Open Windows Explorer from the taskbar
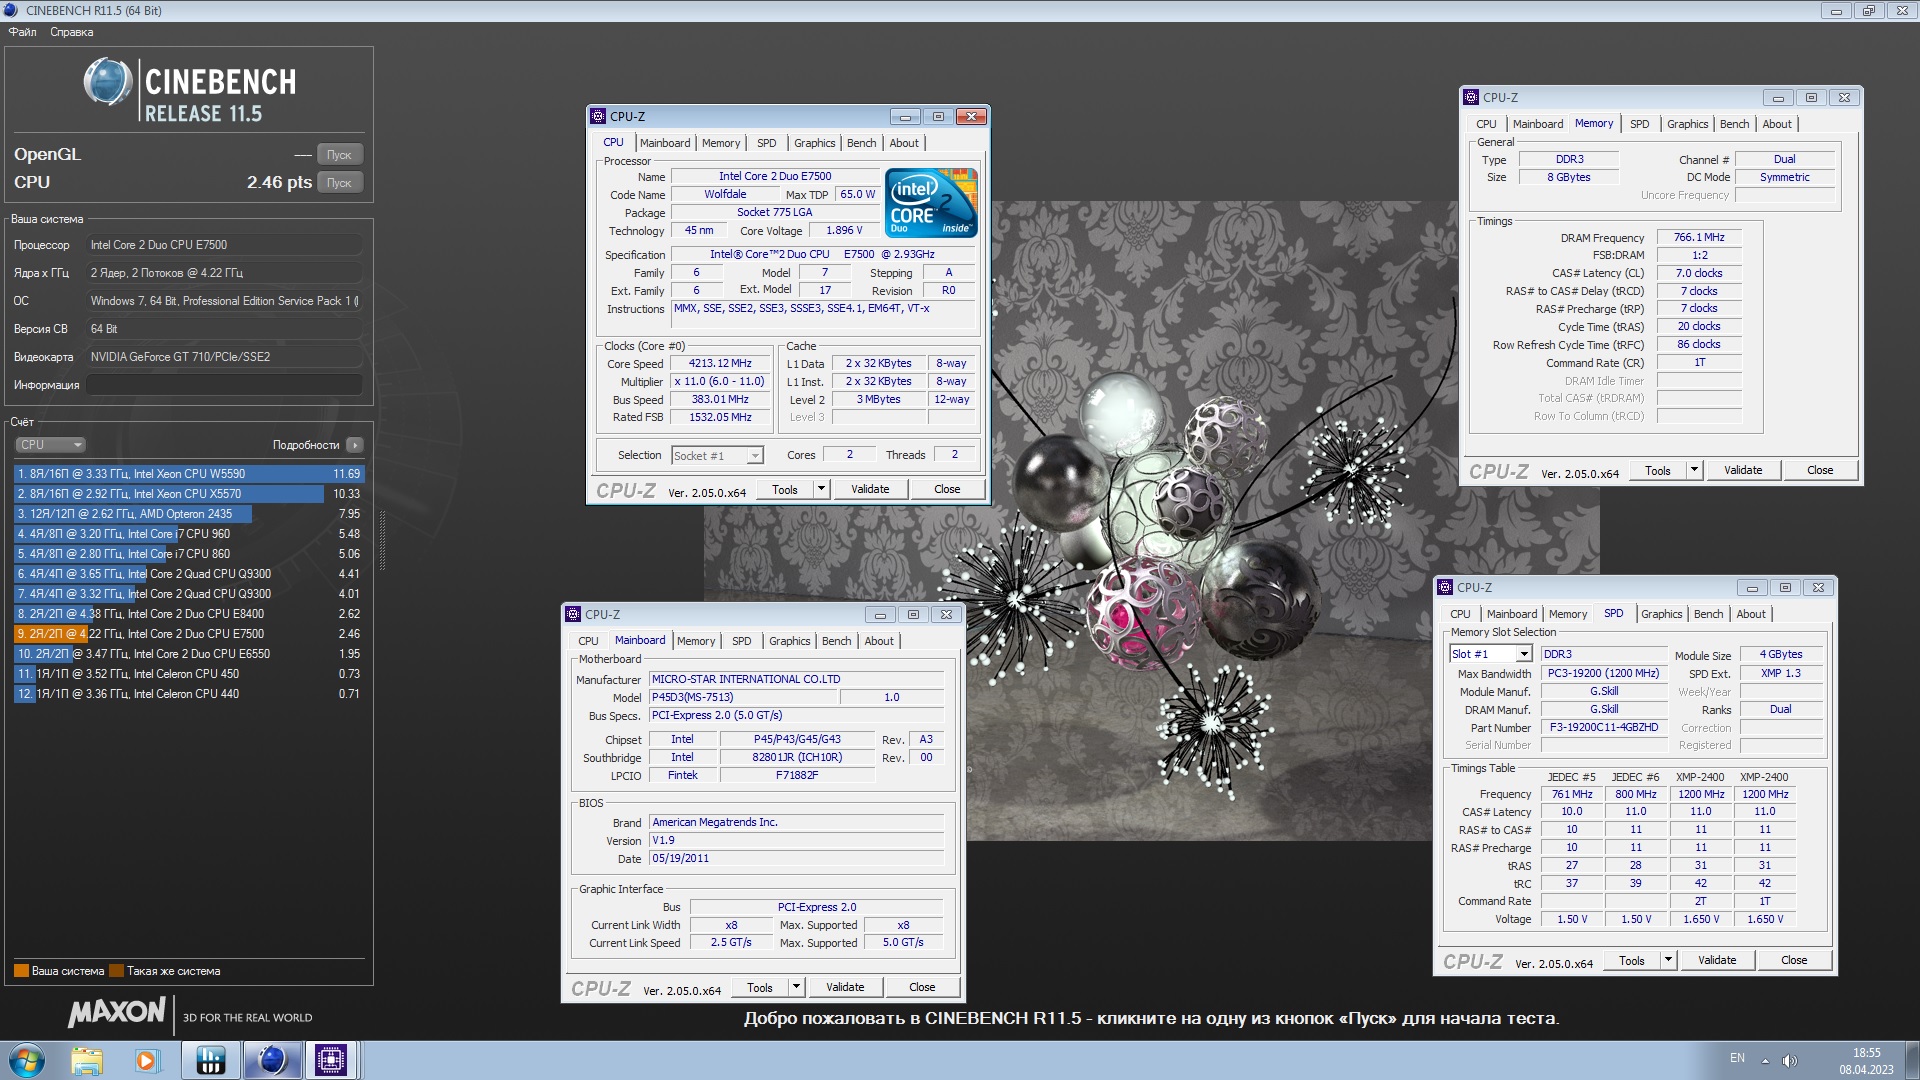 87,1060
